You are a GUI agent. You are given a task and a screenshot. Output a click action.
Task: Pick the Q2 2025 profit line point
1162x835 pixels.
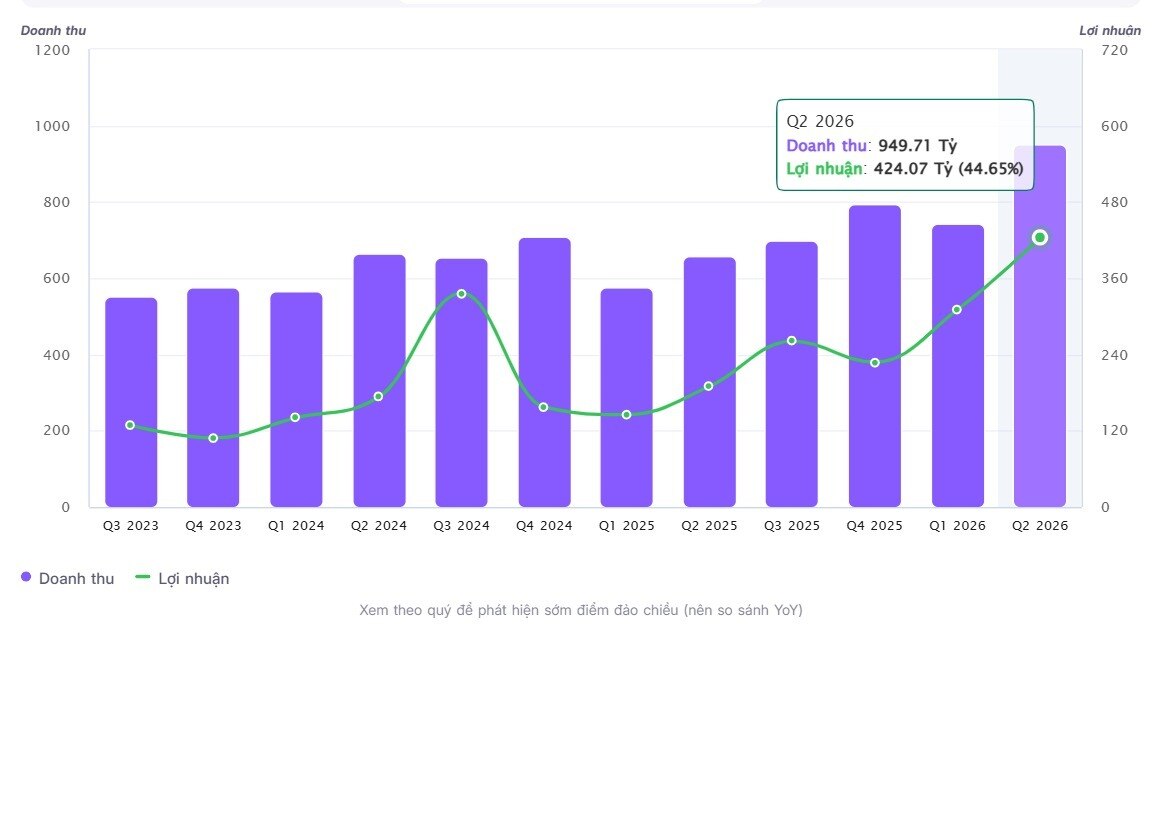pyautogui.click(x=708, y=386)
